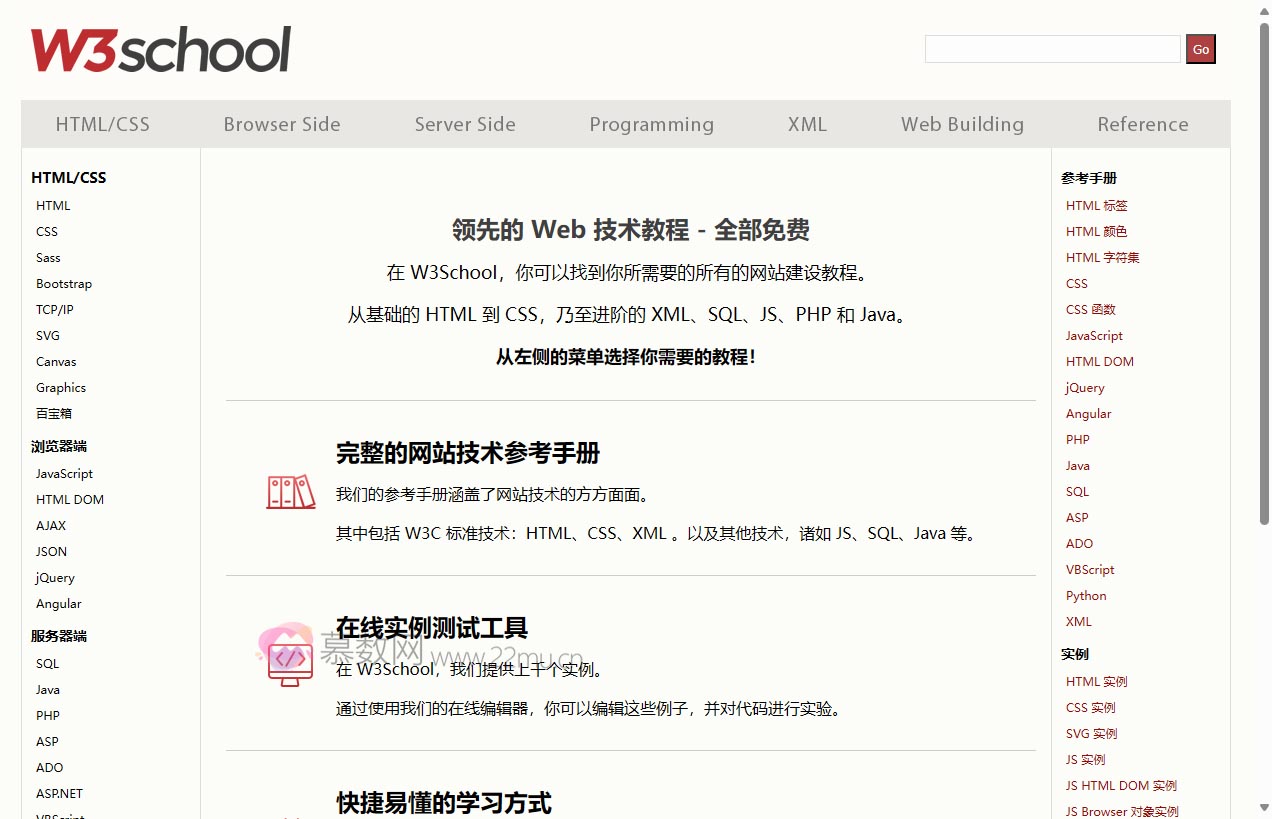This screenshot has height=819, width=1272.
Task: Open the XML navigation tab
Action: [807, 124]
